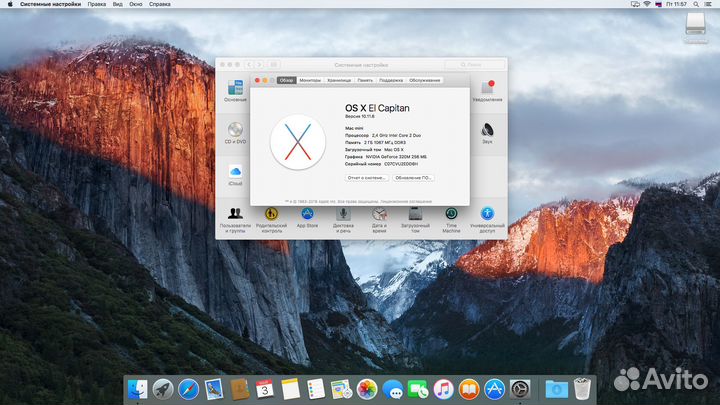Screen dimensions: 720x405
Task: Open Основные pane in System Preferences
Action: pyautogui.click(x=235, y=90)
